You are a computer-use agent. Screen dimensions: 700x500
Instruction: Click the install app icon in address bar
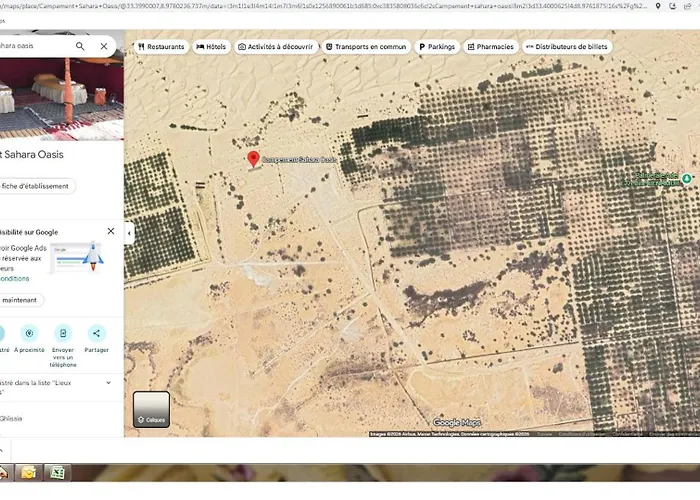(673, 6)
